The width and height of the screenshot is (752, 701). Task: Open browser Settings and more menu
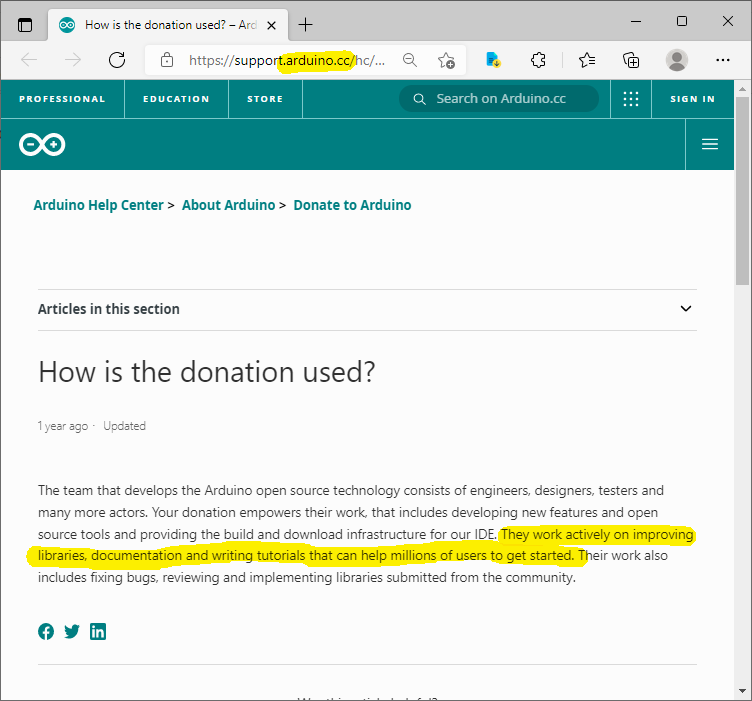coord(722,60)
